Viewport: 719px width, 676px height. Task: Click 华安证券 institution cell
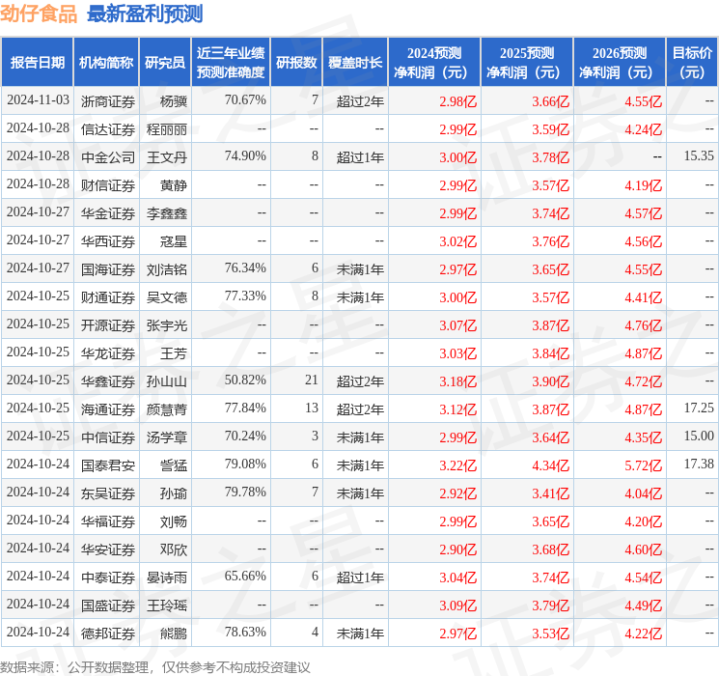(x=108, y=549)
